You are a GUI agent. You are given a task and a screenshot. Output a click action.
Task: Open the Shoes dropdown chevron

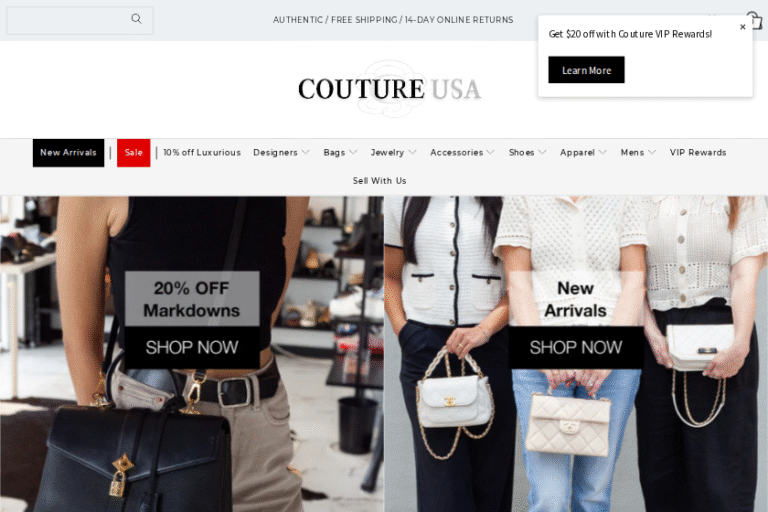tap(542, 152)
